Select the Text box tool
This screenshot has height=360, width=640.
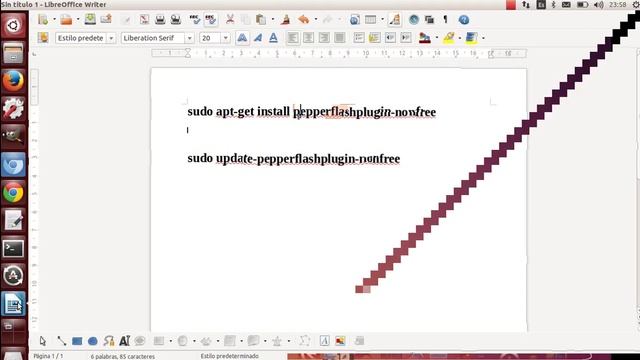pyautogui.click(x=124, y=341)
